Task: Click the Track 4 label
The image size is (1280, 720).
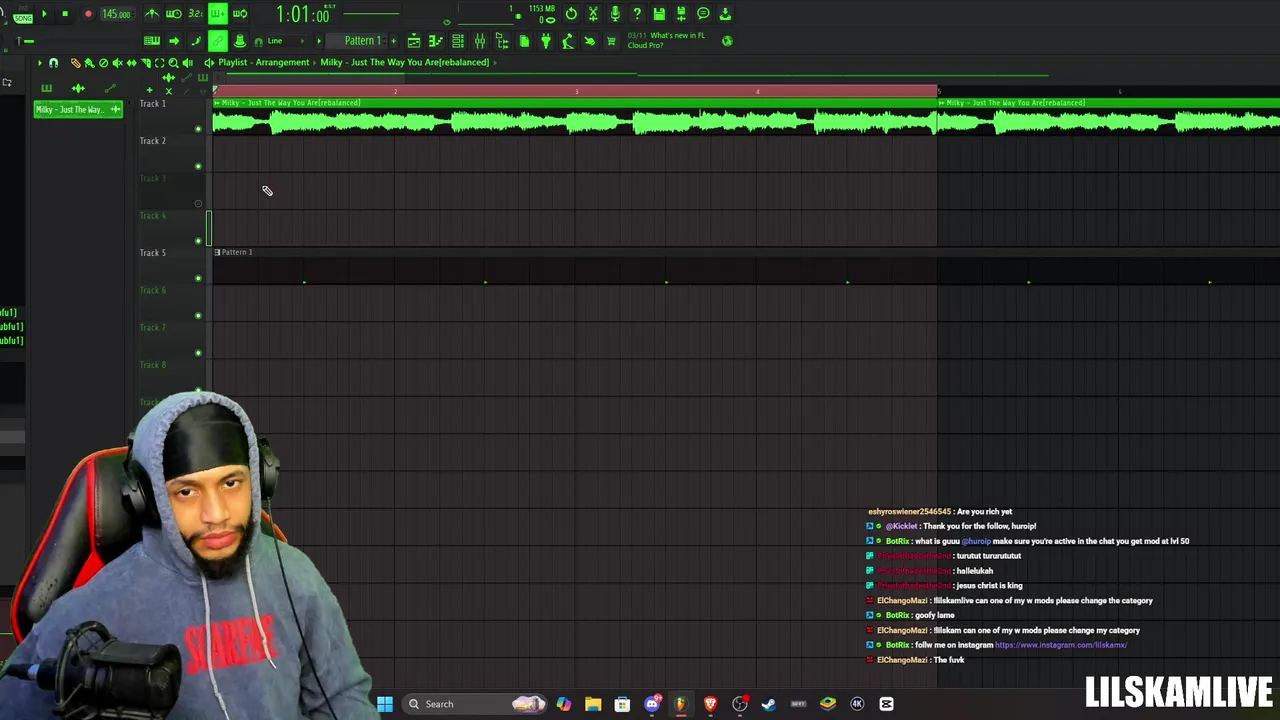Action: [x=153, y=215]
